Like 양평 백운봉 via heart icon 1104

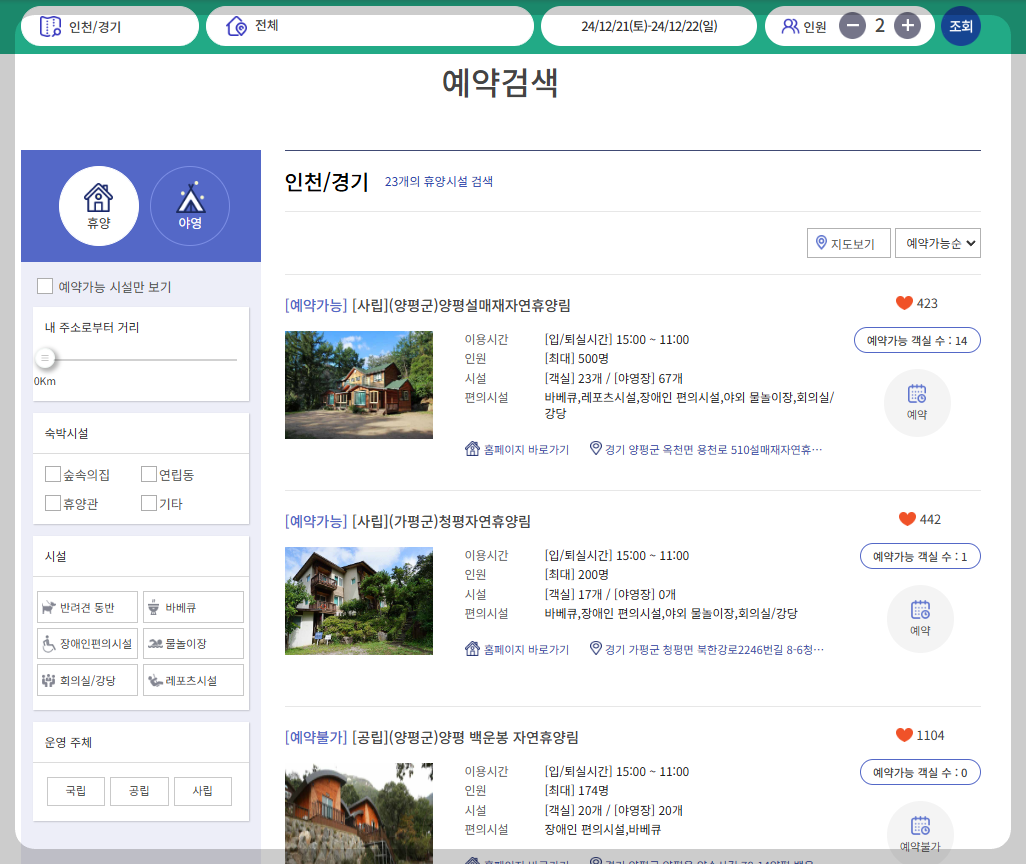pyautogui.click(x=904, y=735)
